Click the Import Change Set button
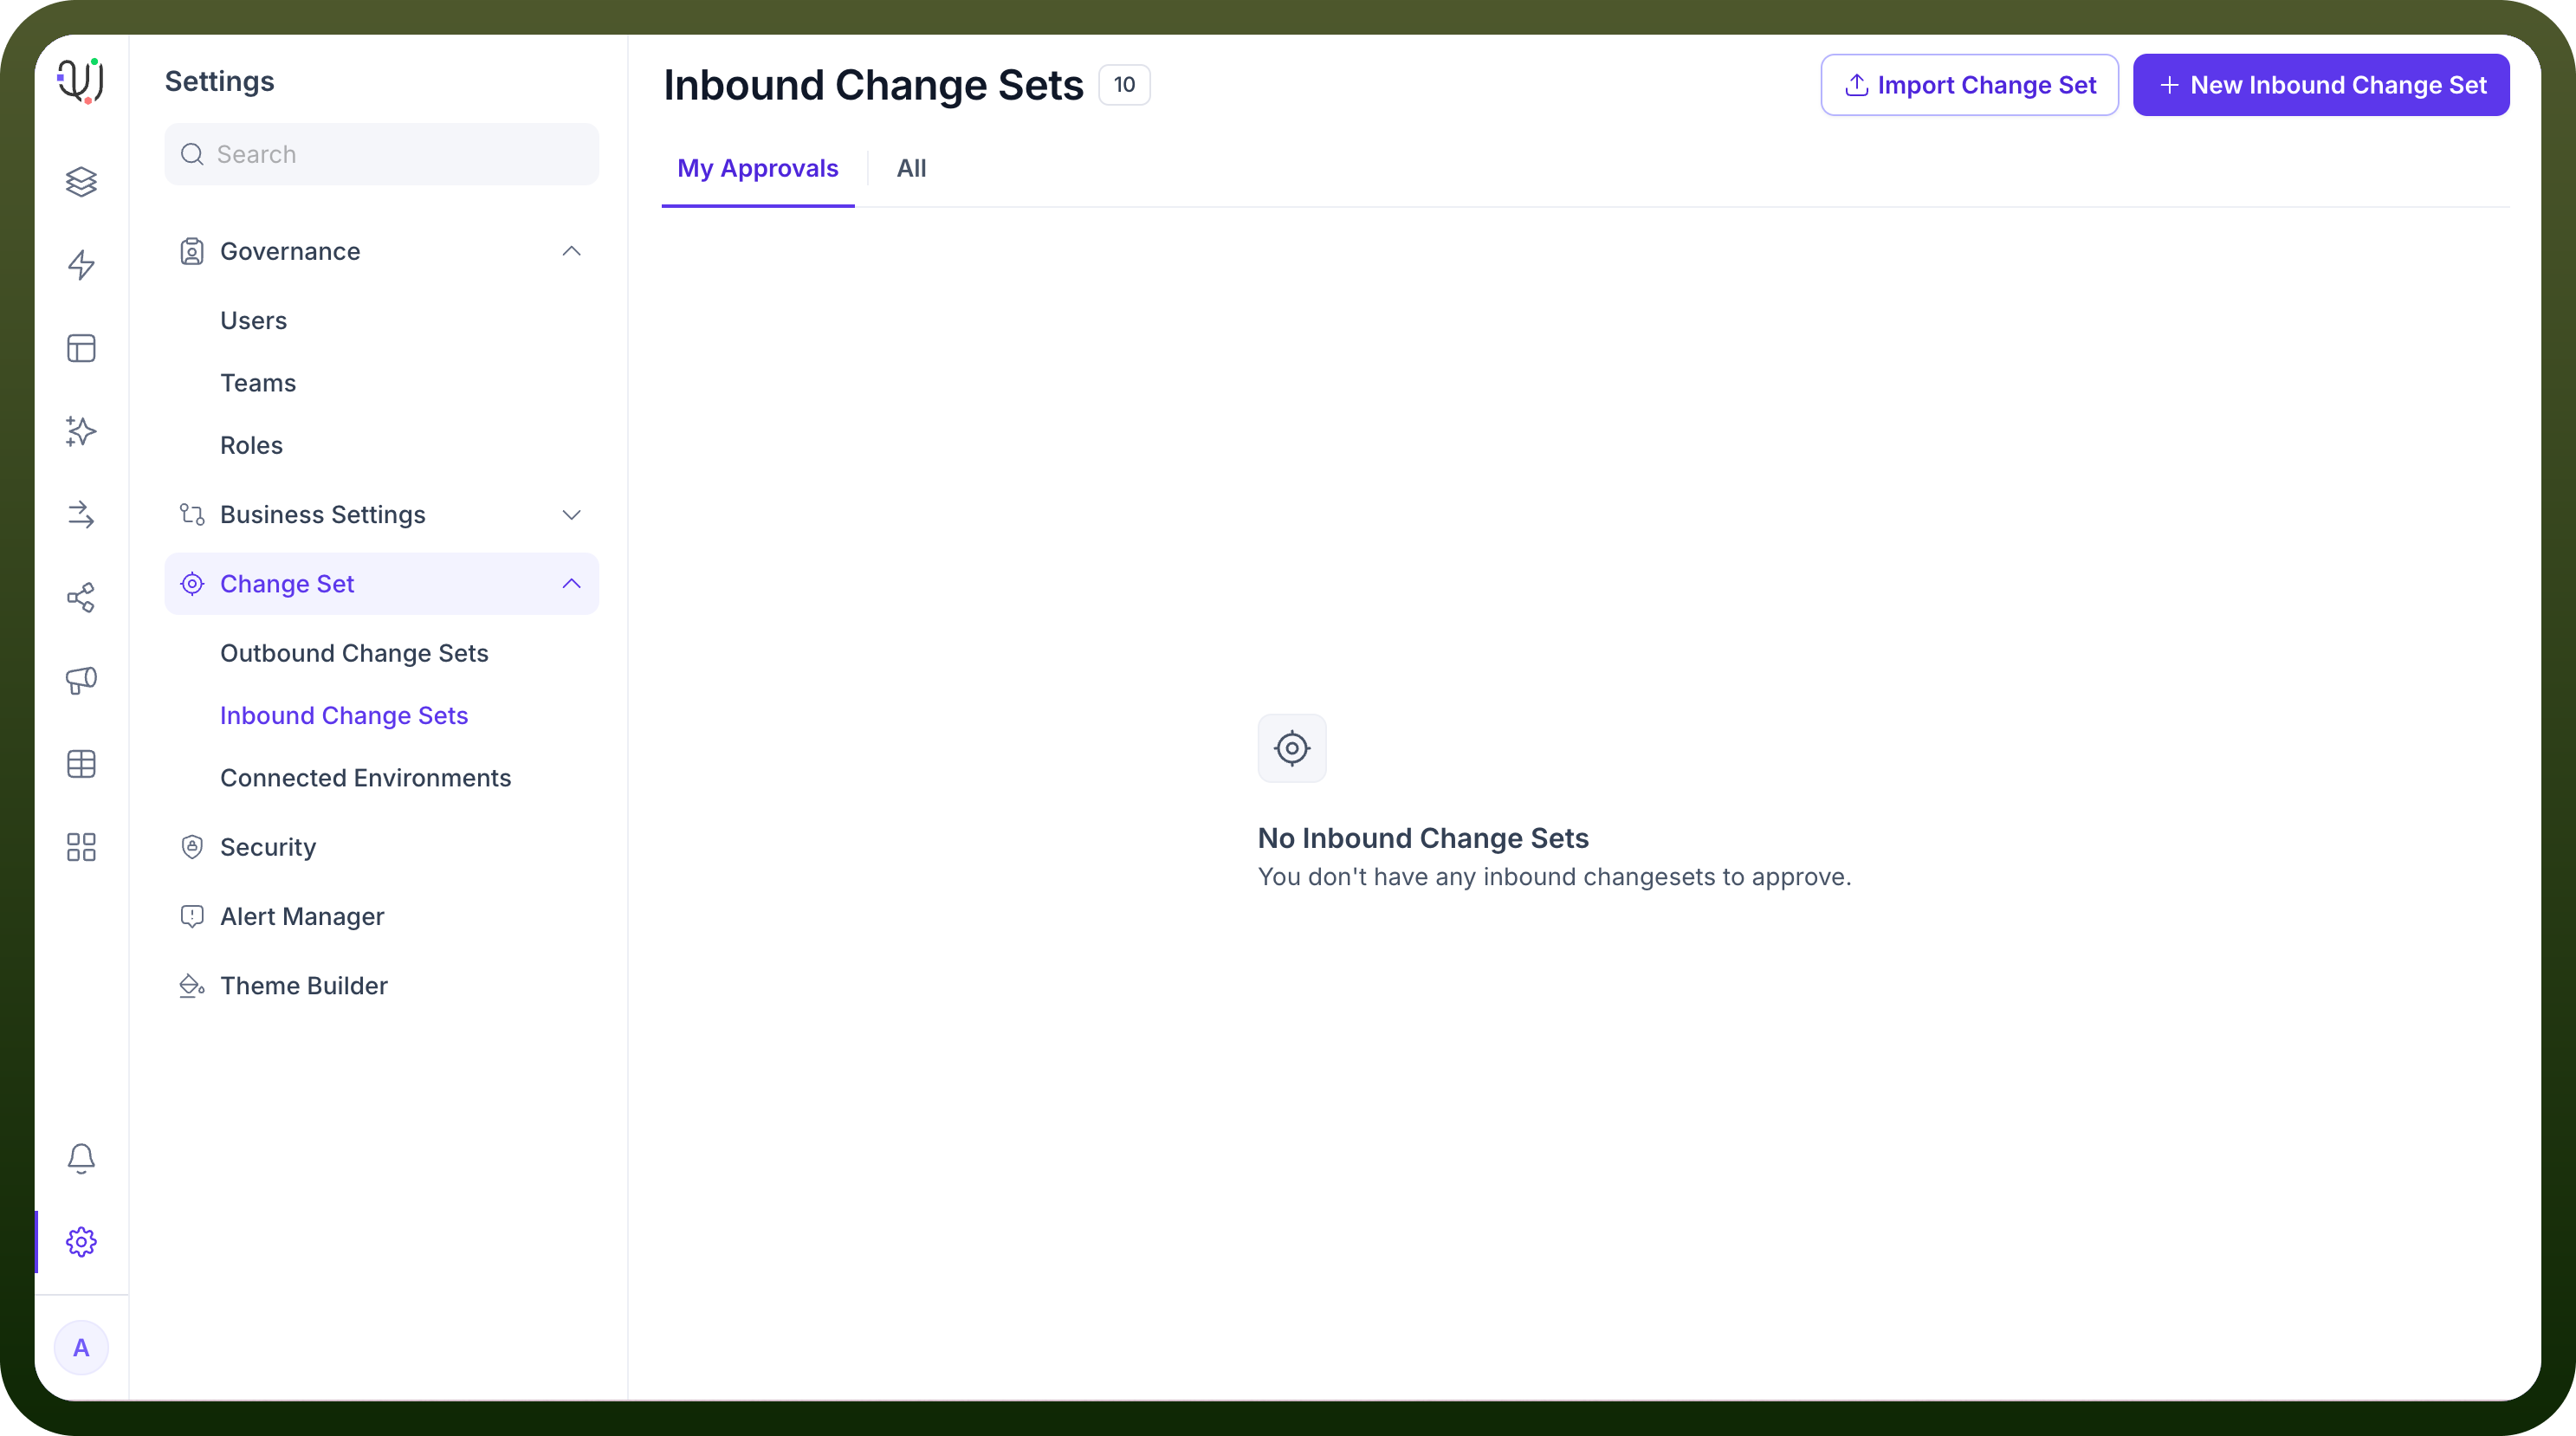The image size is (2576, 1436). (x=1969, y=85)
